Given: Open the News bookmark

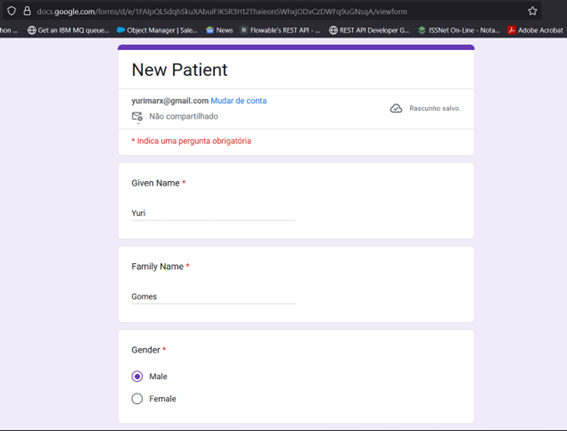Looking at the screenshot, I should pos(219,30).
